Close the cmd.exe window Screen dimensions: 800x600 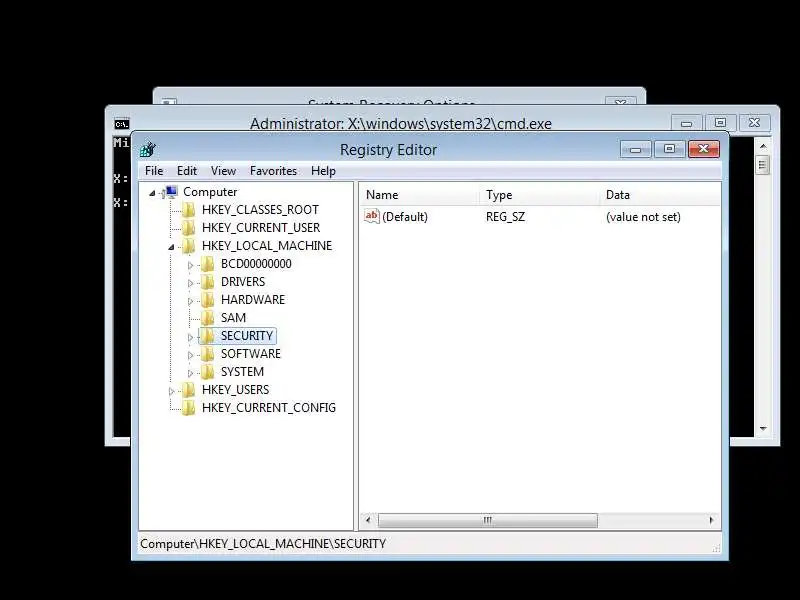tap(754, 123)
